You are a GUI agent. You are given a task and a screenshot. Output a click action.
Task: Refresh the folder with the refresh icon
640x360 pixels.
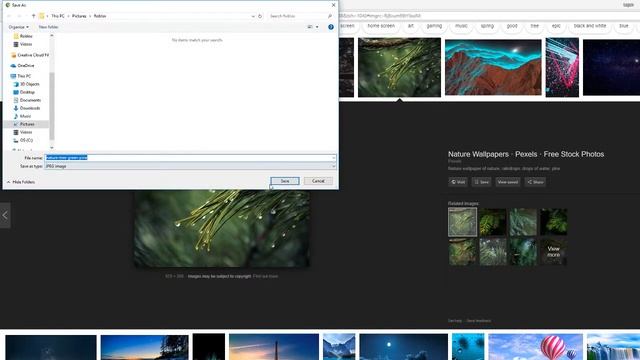coord(260,16)
